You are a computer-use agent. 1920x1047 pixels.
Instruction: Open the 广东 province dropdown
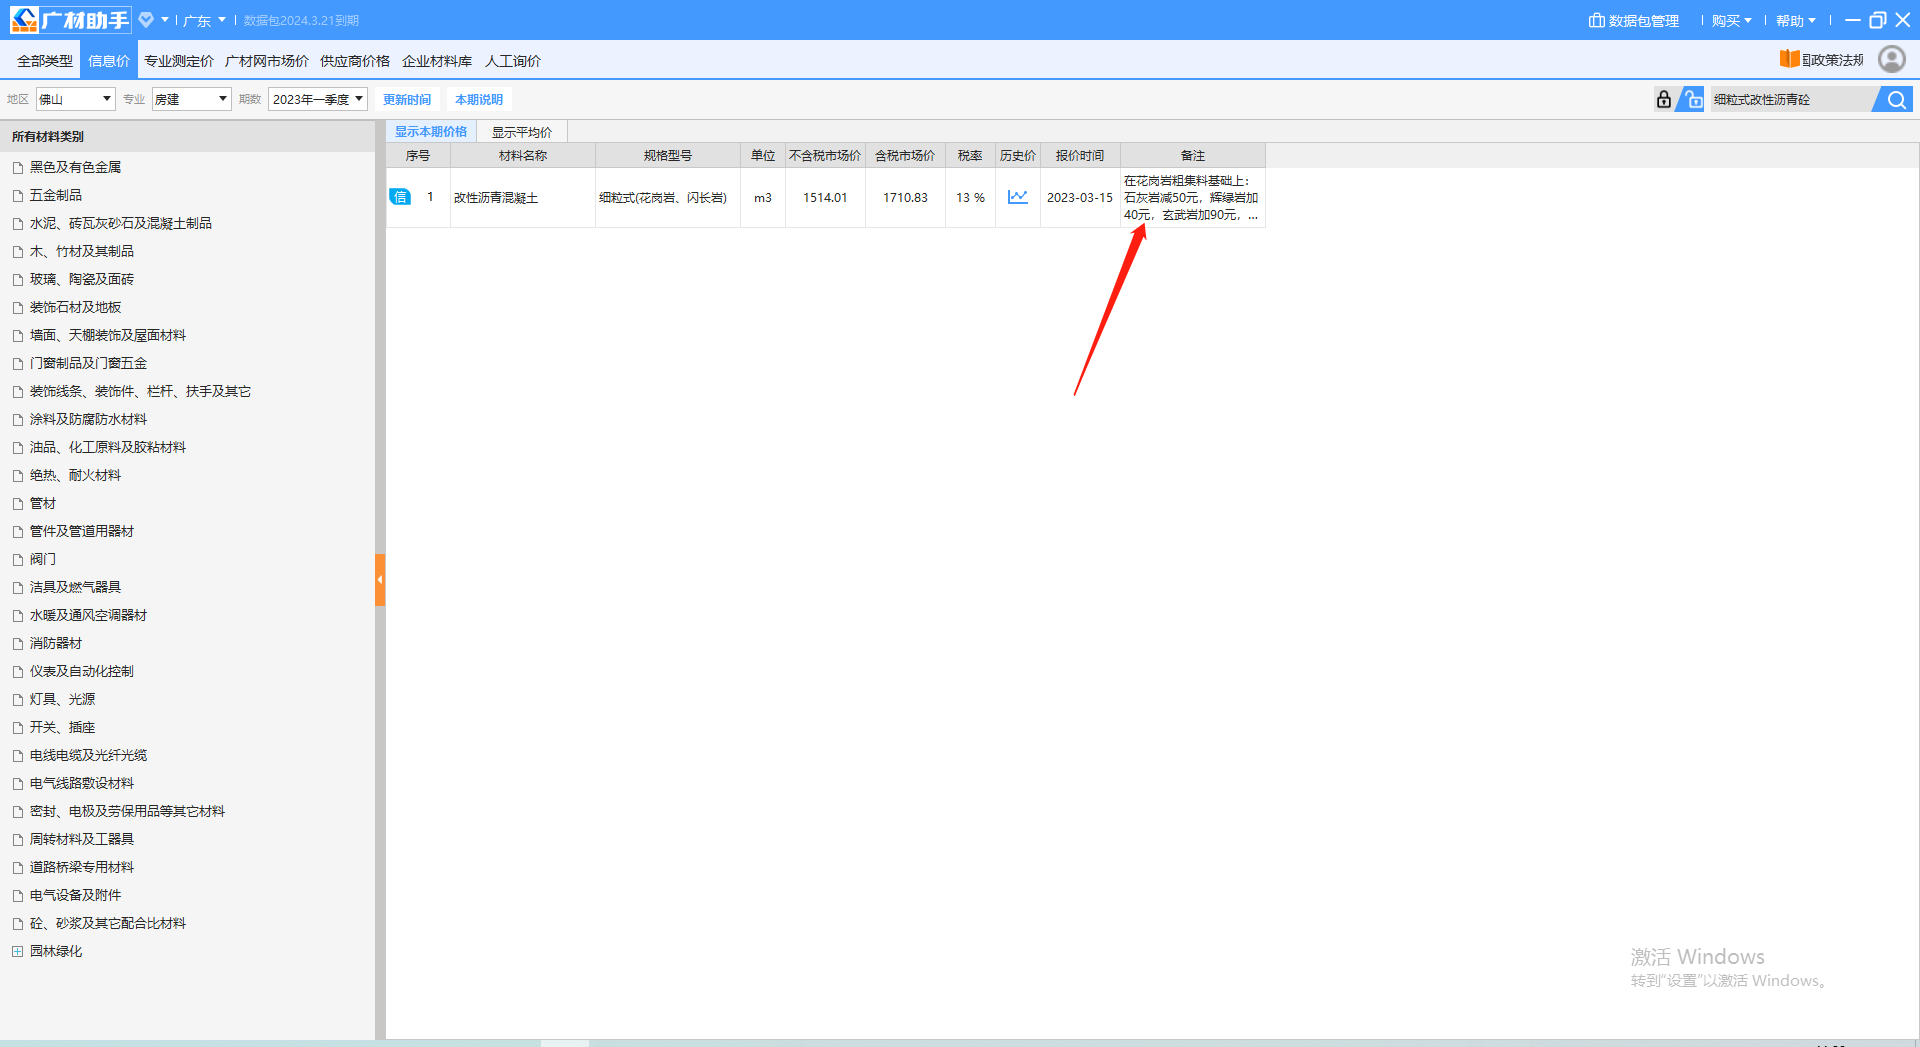(x=204, y=20)
